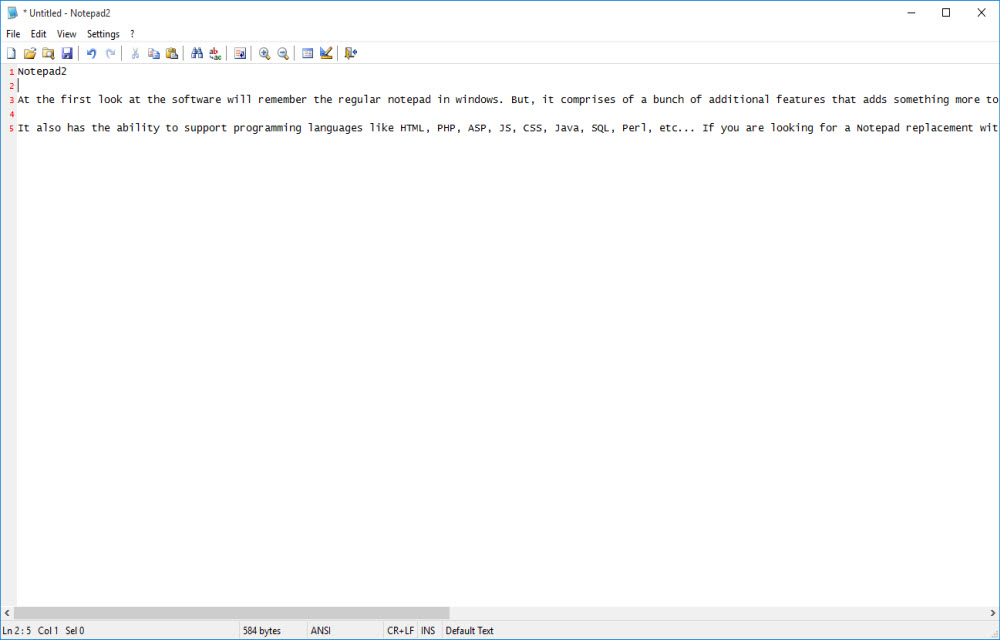Image resolution: width=1000 pixels, height=640 pixels.
Task: Open Replace with the abc icon
Action: point(216,54)
